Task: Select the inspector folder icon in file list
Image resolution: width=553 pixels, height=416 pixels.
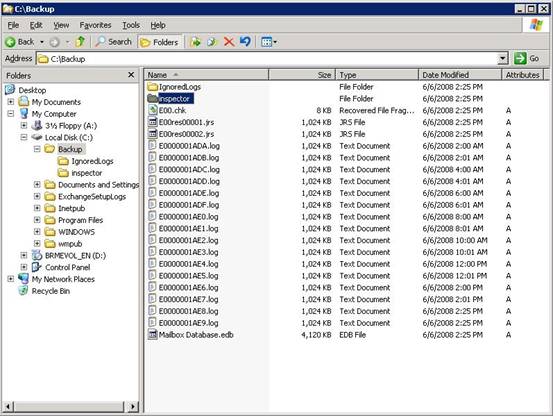Action: (152, 98)
